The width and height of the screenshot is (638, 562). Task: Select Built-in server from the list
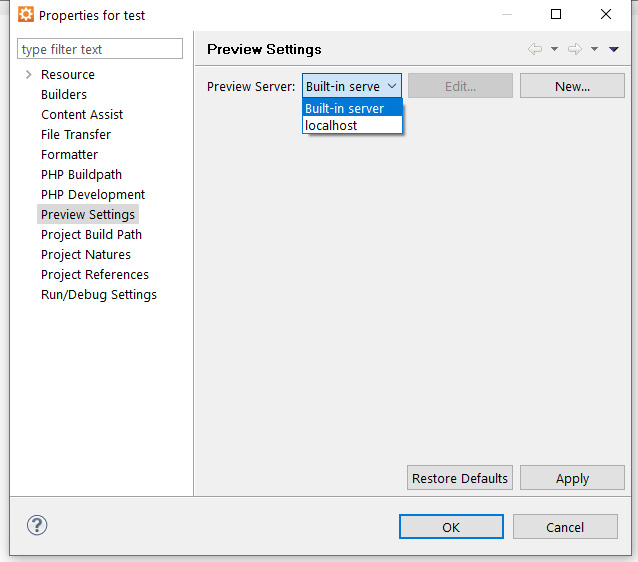tap(352, 108)
